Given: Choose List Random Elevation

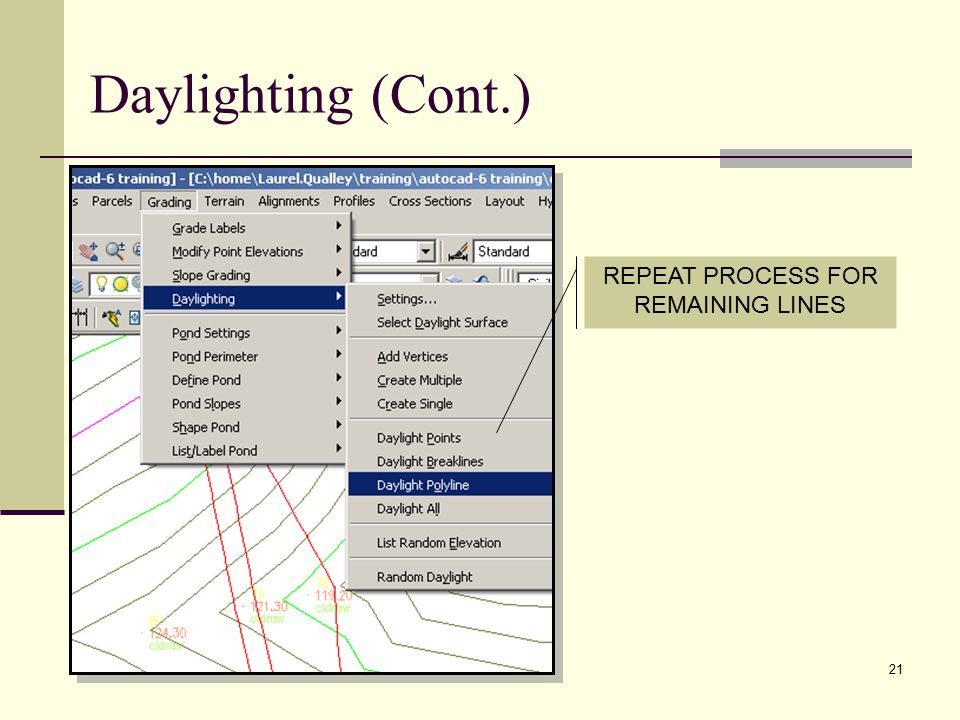Looking at the screenshot, I should [x=451, y=543].
